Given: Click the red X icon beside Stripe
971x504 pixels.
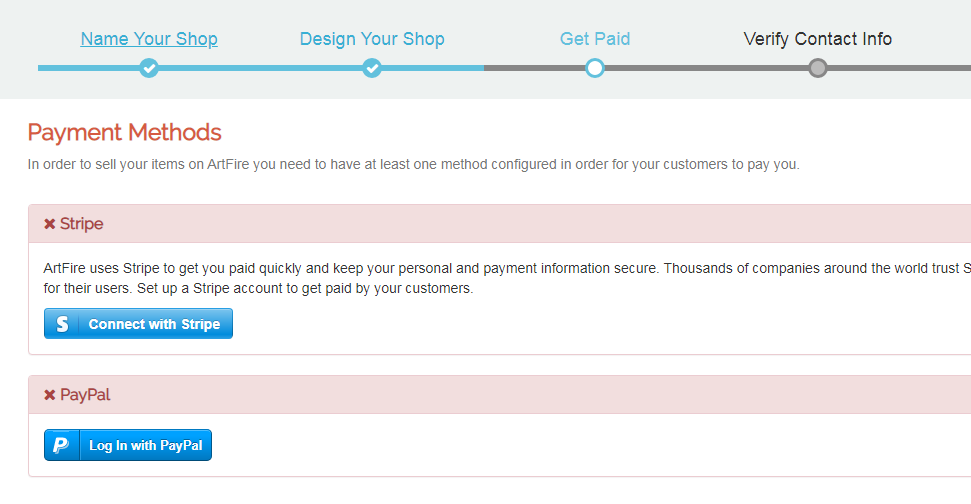Looking at the screenshot, I should [x=50, y=224].
